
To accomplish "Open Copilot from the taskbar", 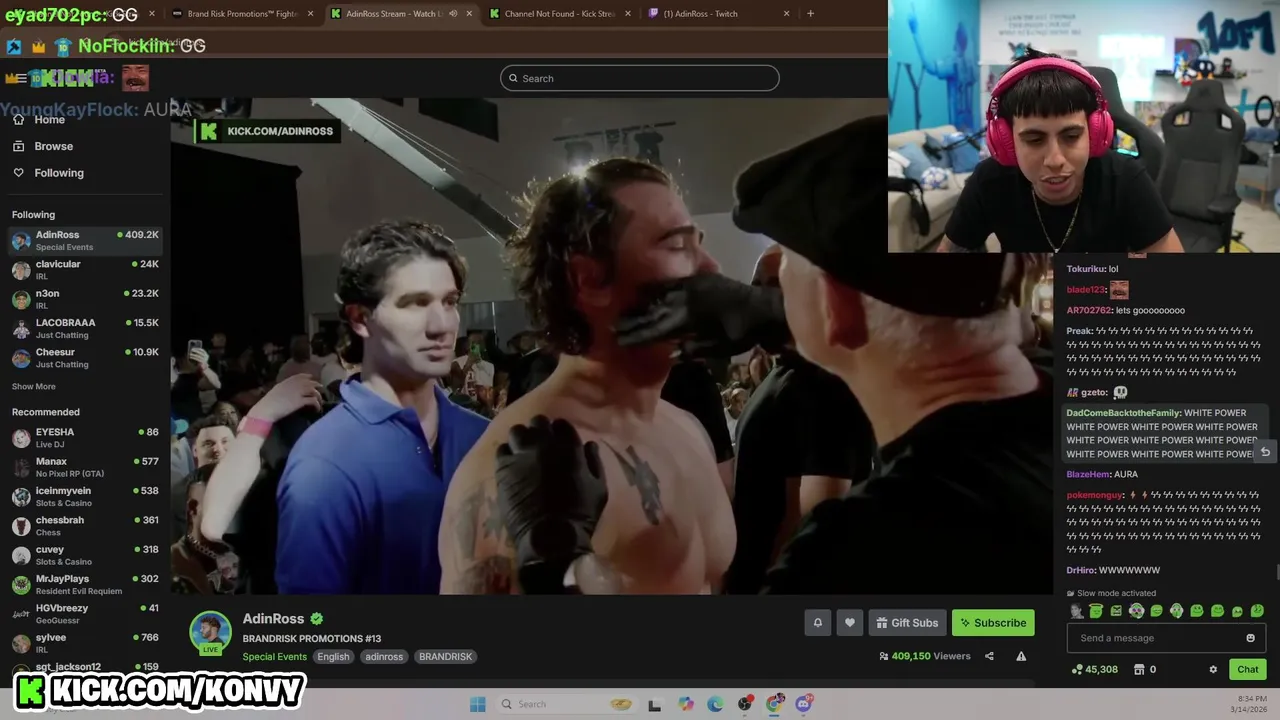I will click(685, 704).
